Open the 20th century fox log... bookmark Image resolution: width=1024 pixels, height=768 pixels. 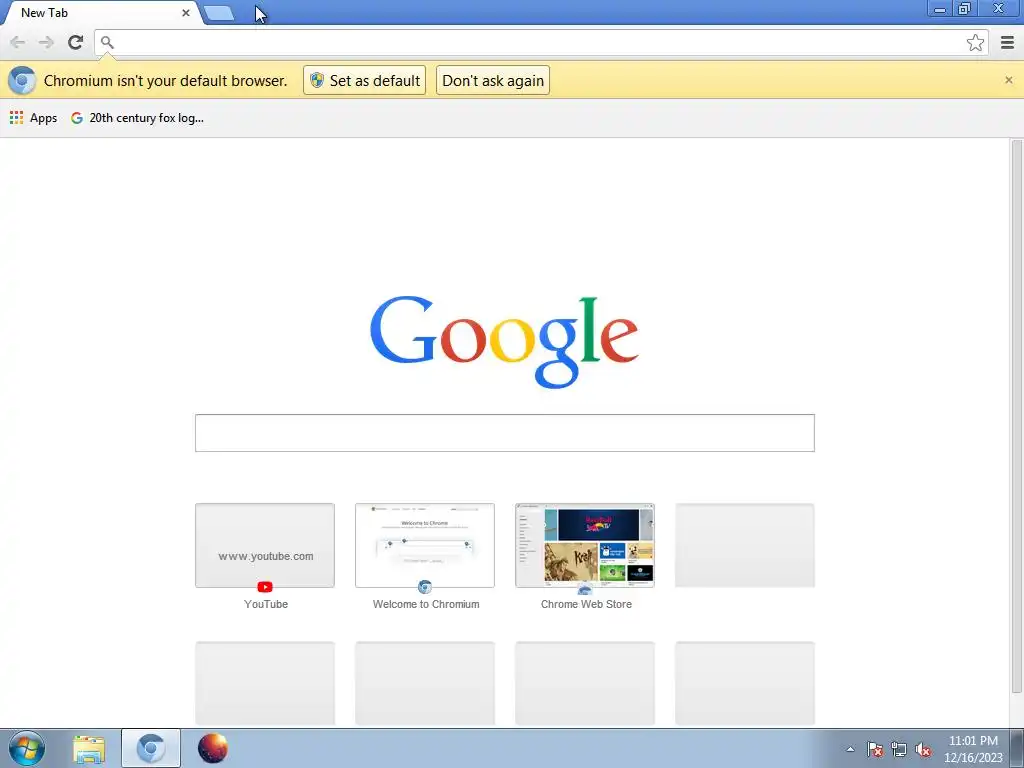coord(137,118)
